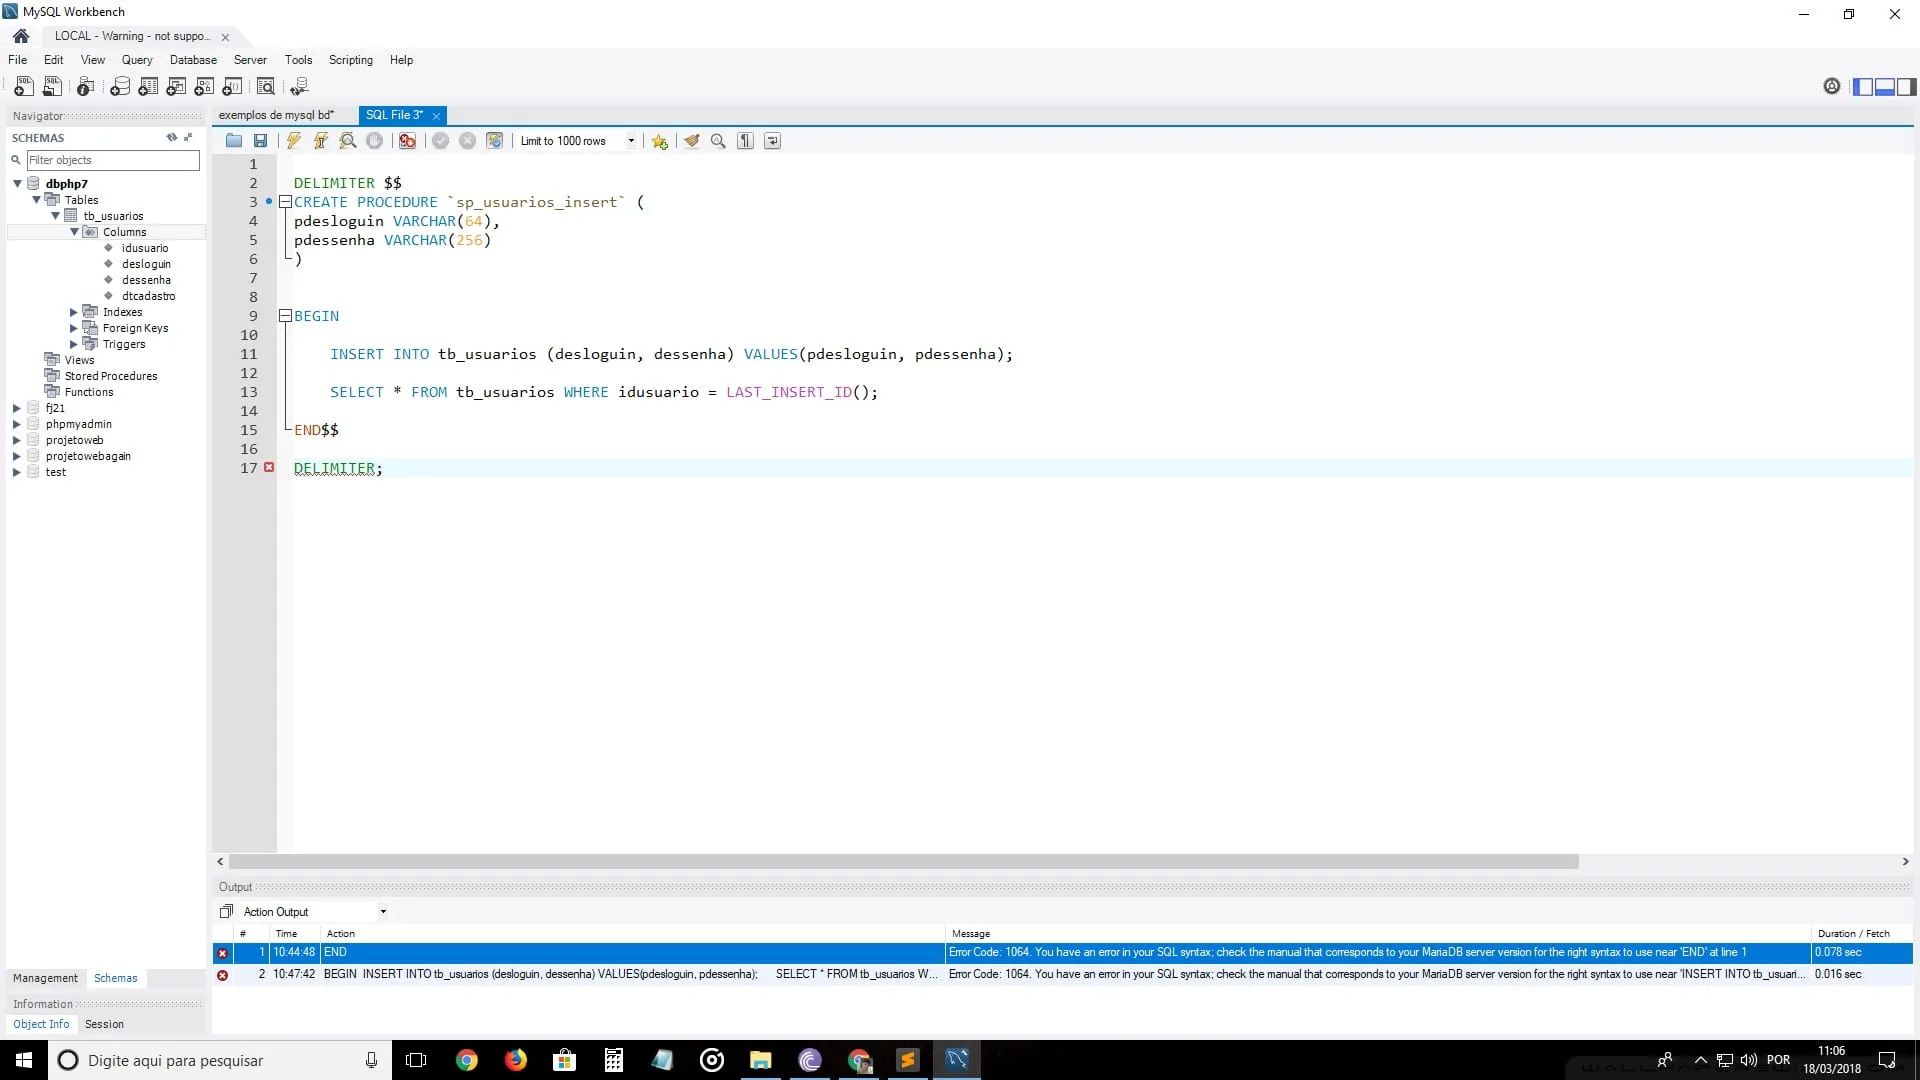Click the Explain query magnifier icon
The width and height of the screenshot is (1920, 1080).
pyautogui.click(x=347, y=141)
